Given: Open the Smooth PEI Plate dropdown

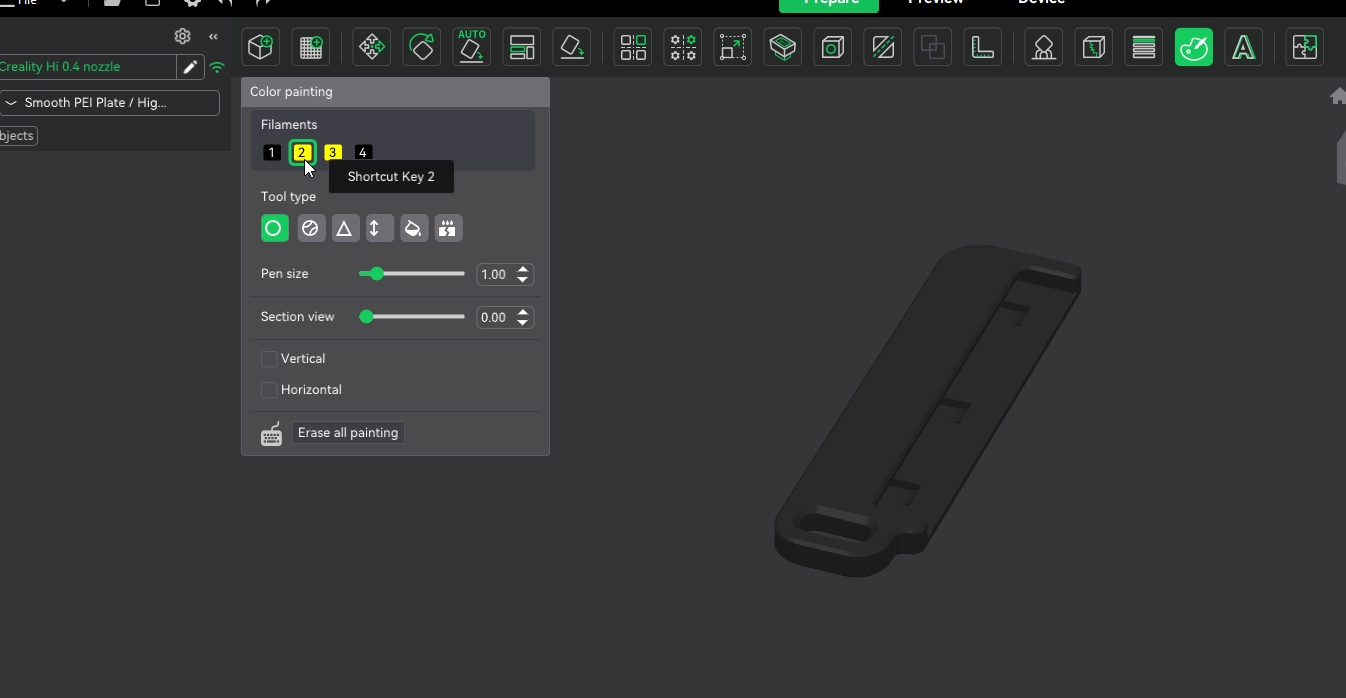Looking at the screenshot, I should [109, 103].
